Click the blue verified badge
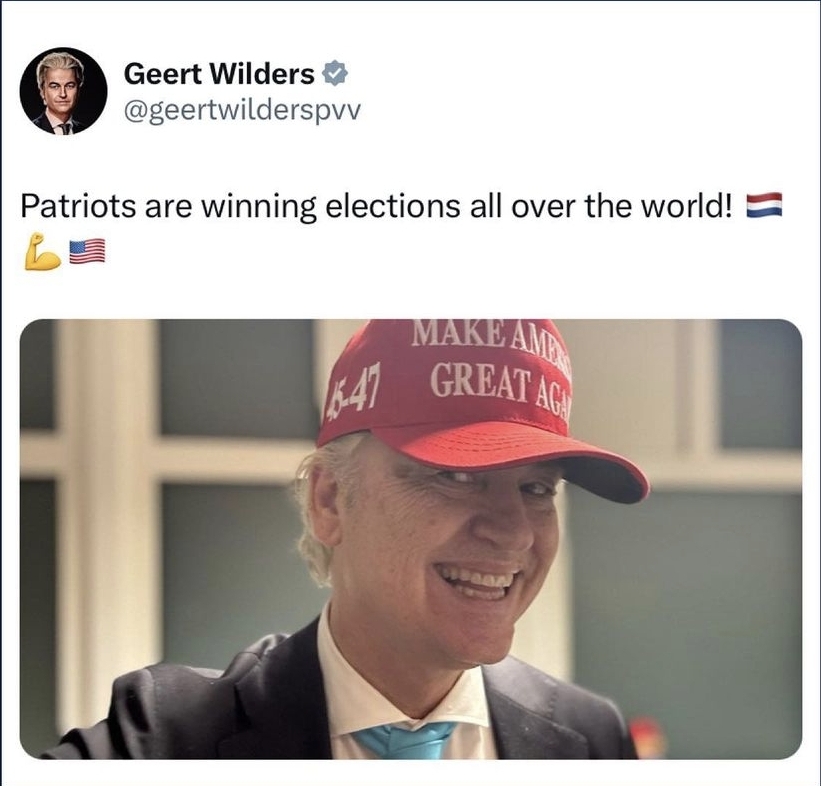The image size is (821, 786). 335,73
